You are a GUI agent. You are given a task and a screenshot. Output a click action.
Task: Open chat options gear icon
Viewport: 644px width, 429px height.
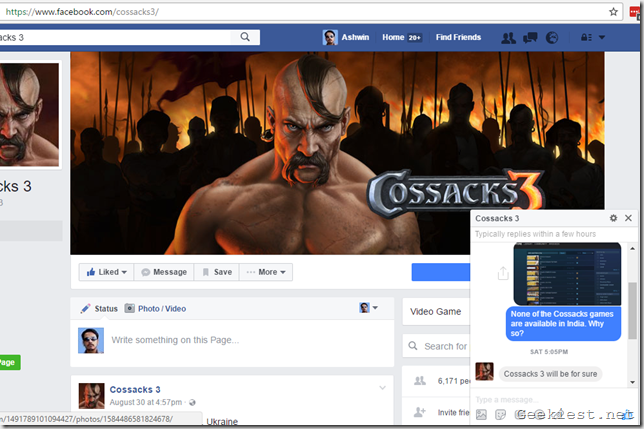(613, 218)
